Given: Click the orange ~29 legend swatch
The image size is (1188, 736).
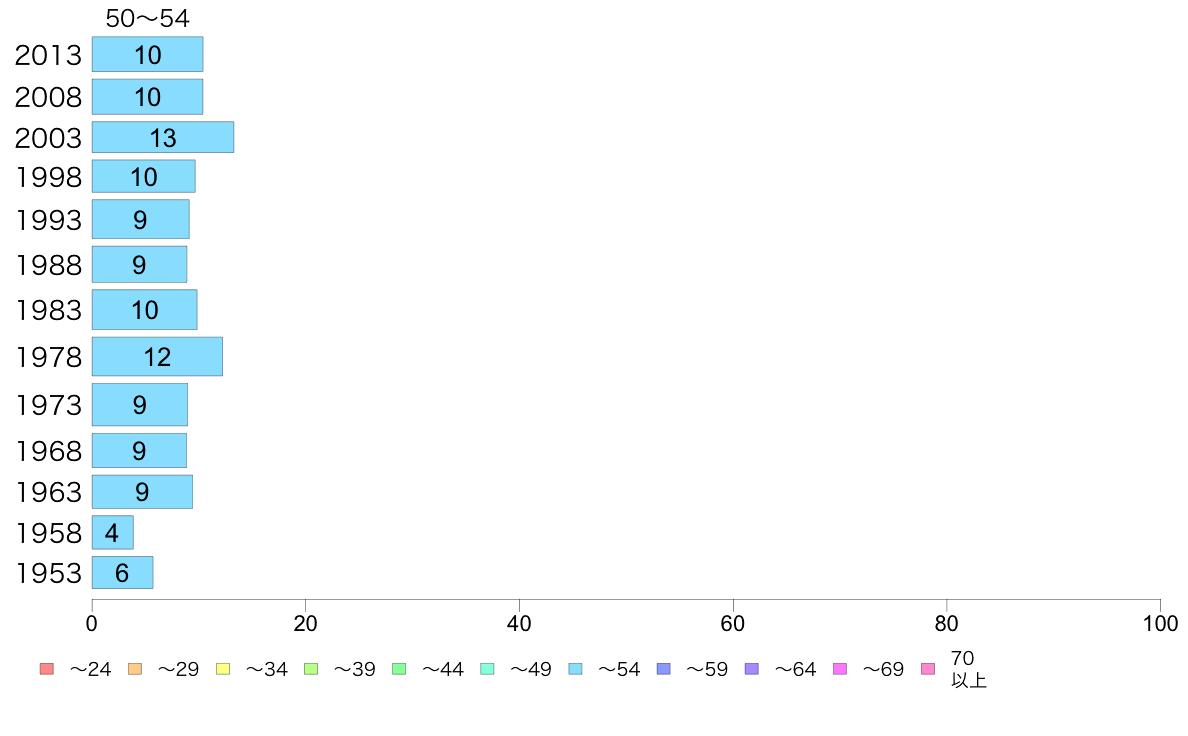Looking at the screenshot, I should 135,669.
